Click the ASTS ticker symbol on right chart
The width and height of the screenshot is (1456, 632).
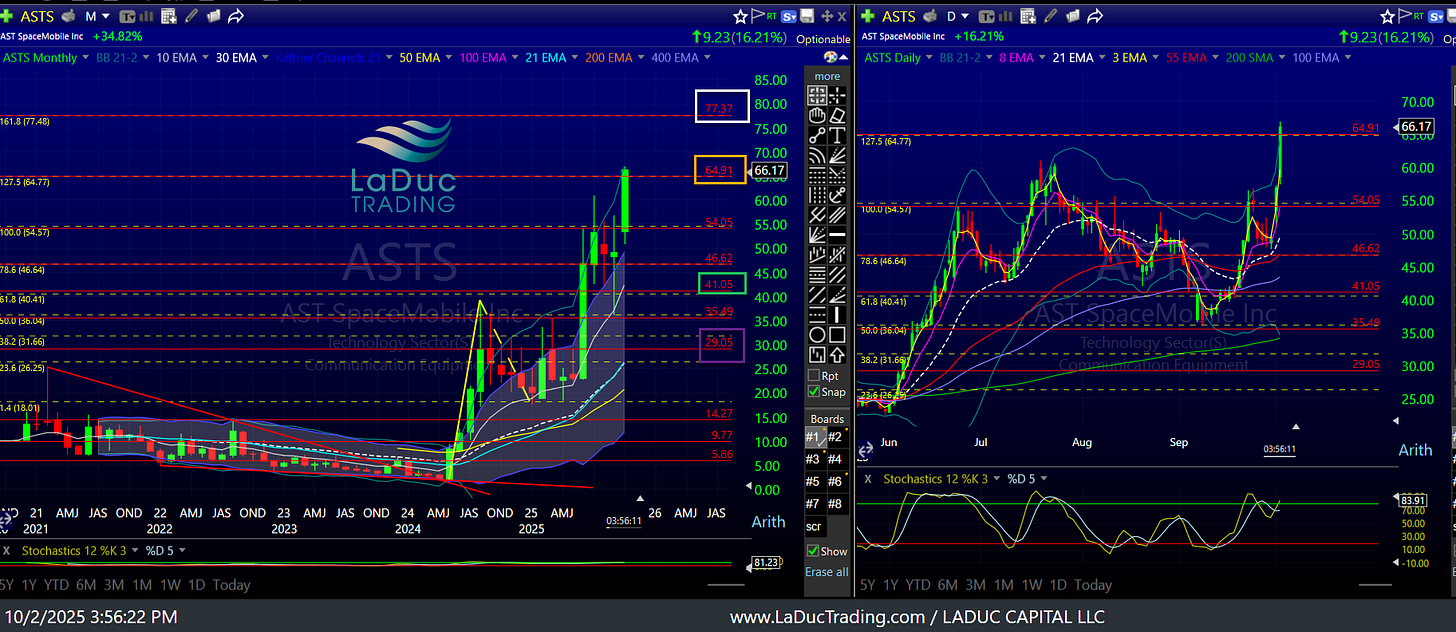[898, 16]
